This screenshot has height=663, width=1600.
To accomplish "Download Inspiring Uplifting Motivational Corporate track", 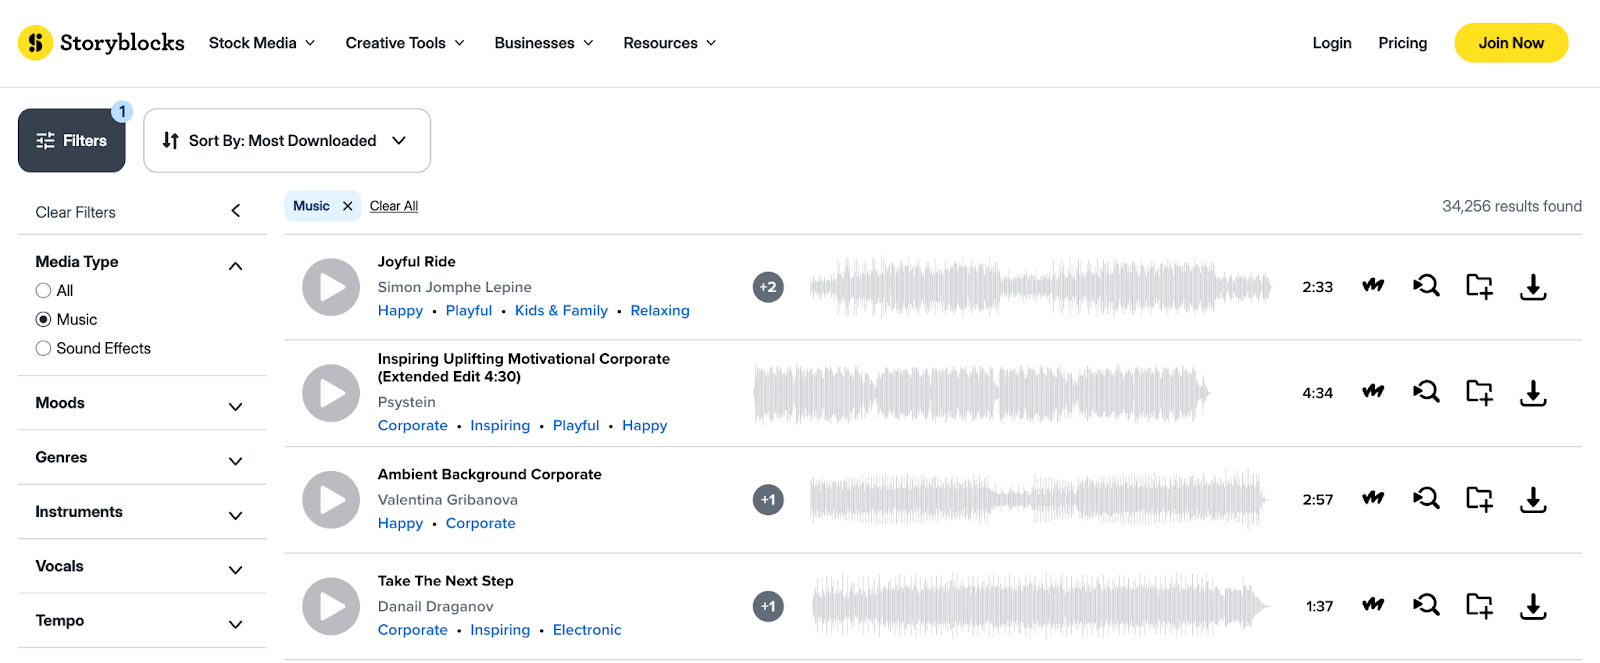I will tap(1533, 393).
